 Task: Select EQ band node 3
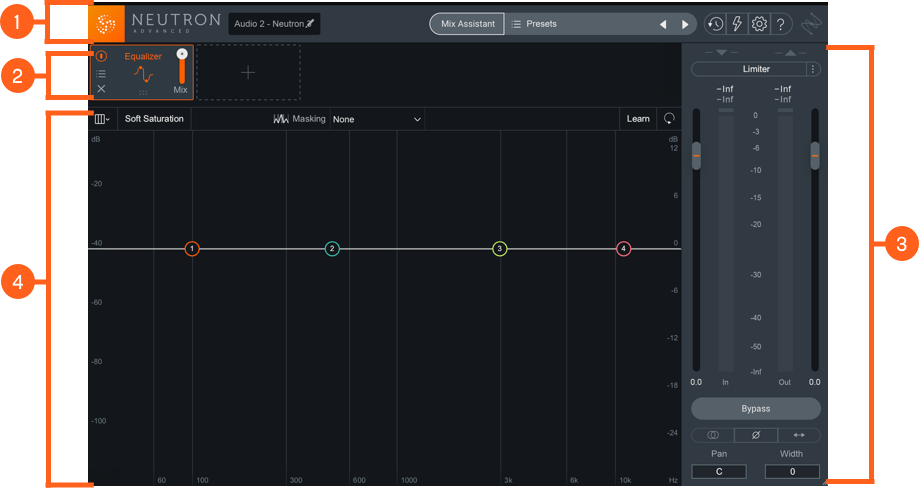499,249
